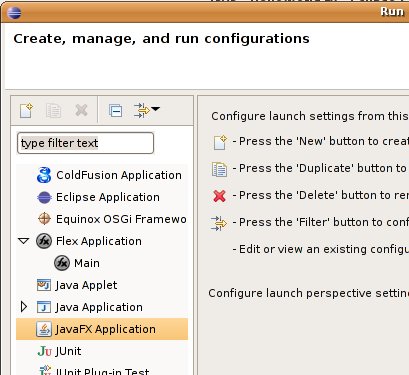Click the ColdFusion Application icon

[44, 175]
